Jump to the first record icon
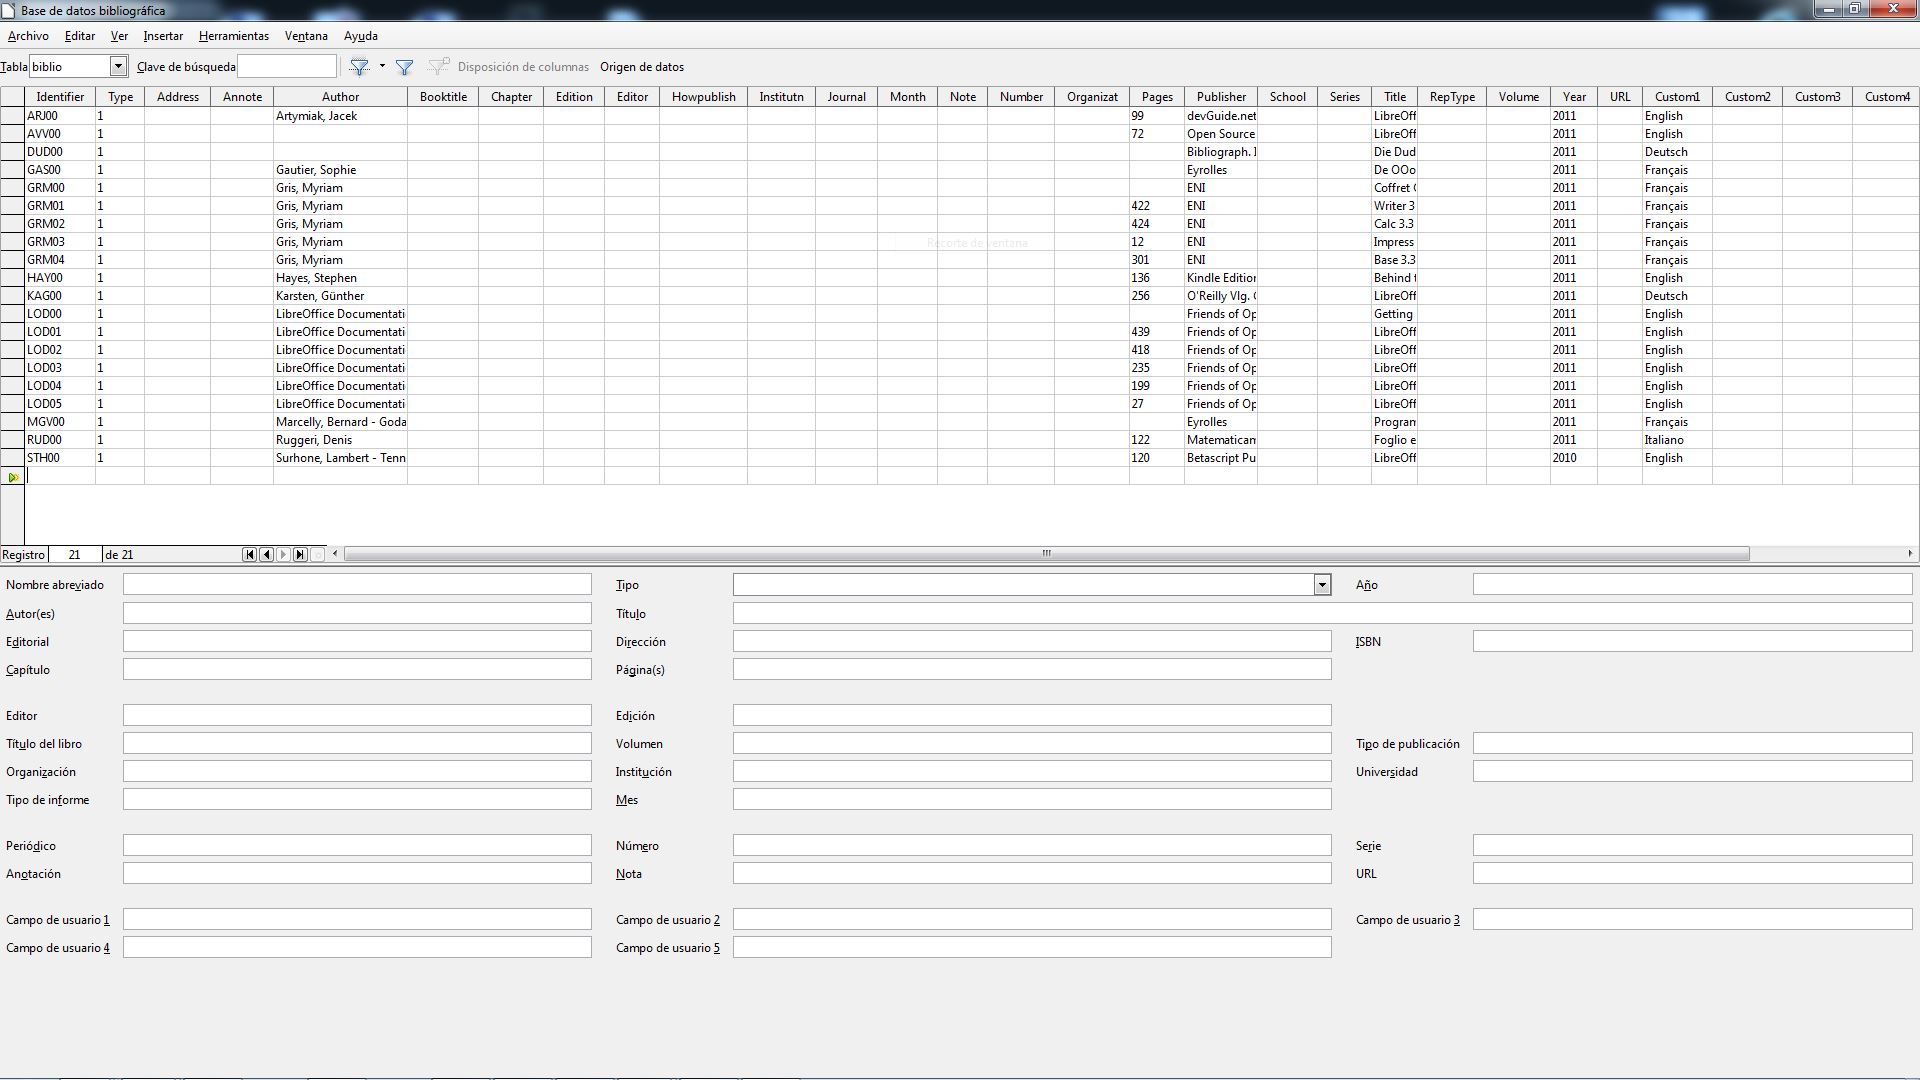The width and height of the screenshot is (1920, 1080). pos(250,554)
